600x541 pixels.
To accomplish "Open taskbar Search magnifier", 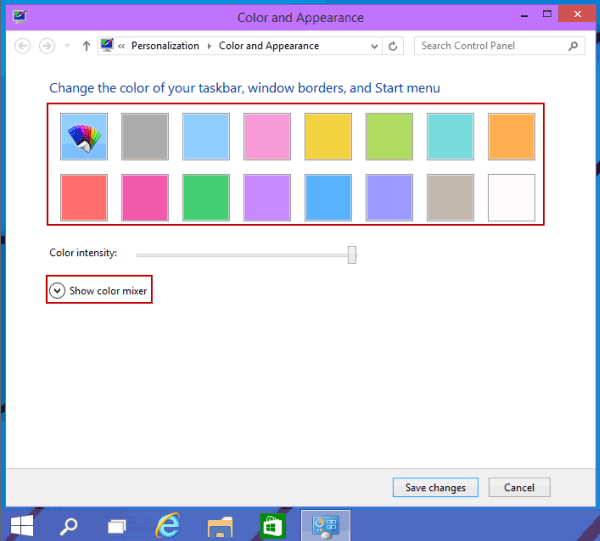I will (x=69, y=526).
